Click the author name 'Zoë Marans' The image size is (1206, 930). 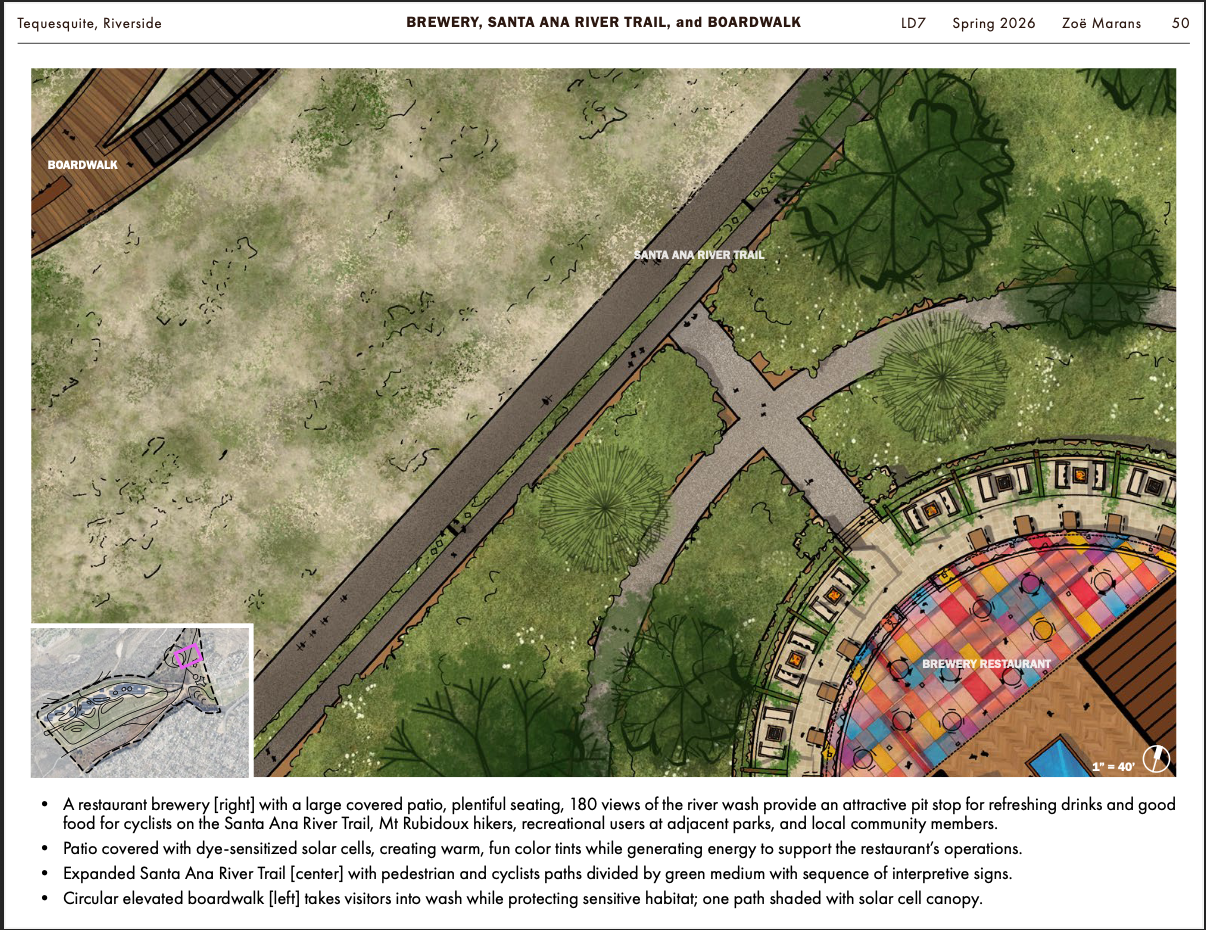[1101, 23]
